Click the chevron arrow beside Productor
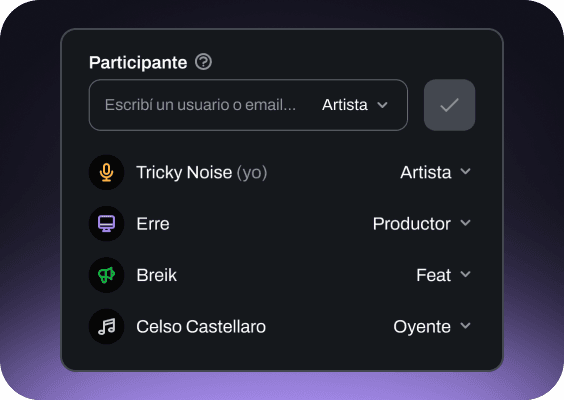Image resolution: width=564 pixels, height=400 pixels. click(x=465, y=223)
